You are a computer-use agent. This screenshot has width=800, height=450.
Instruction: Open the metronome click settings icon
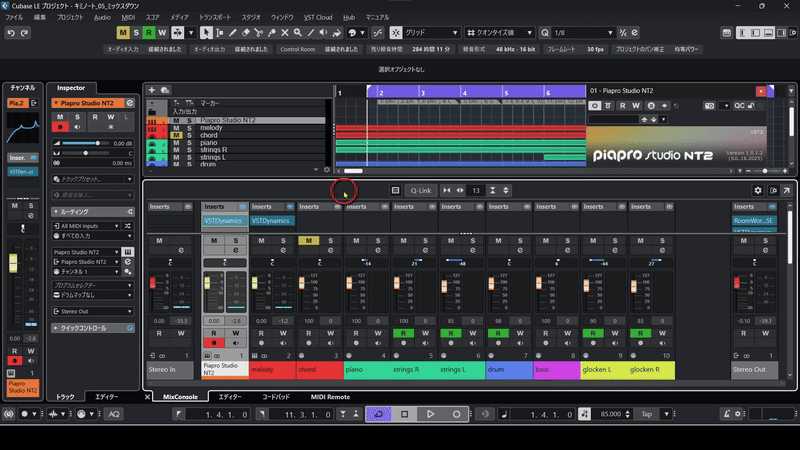737,414
